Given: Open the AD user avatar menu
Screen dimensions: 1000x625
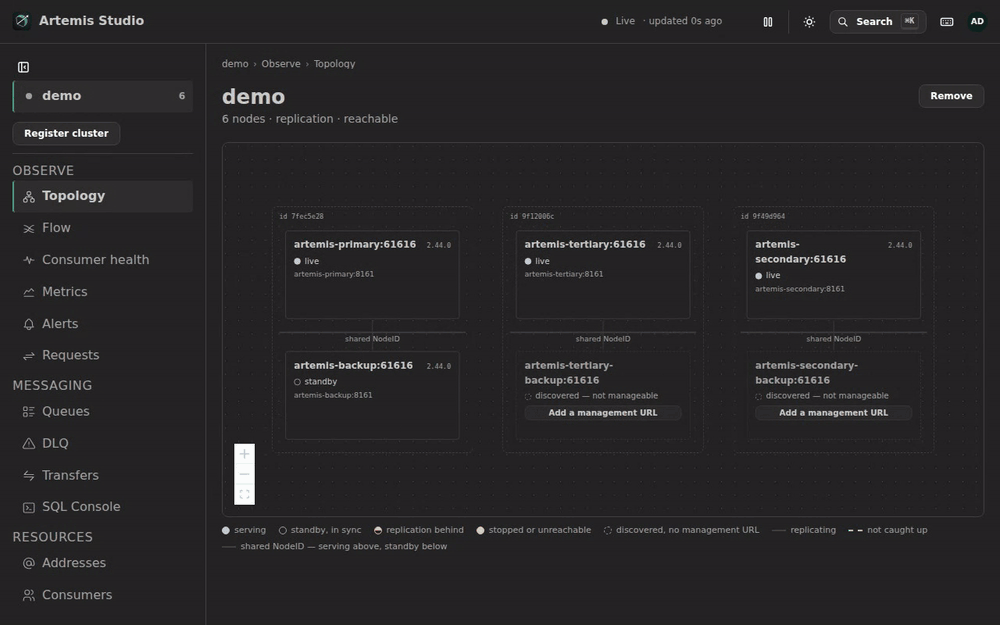Looking at the screenshot, I should tap(977, 21).
